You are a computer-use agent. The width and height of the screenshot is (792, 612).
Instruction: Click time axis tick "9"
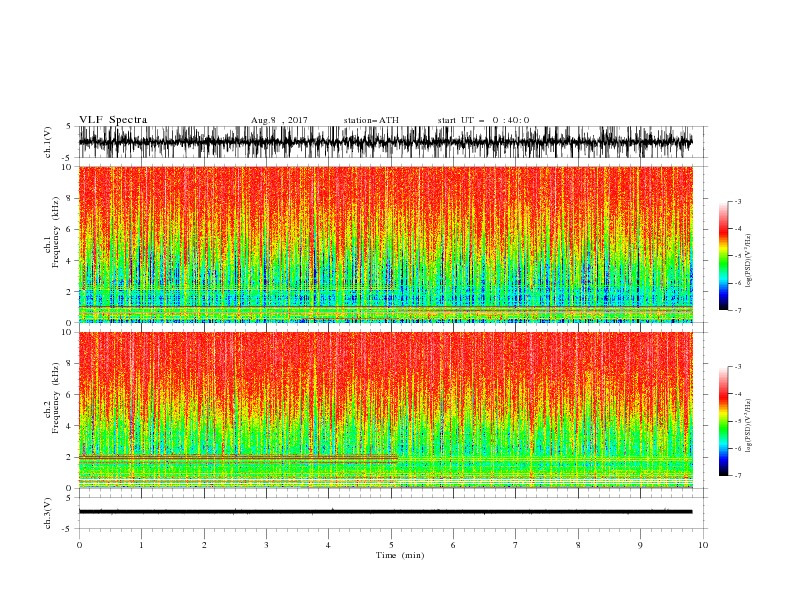point(640,545)
